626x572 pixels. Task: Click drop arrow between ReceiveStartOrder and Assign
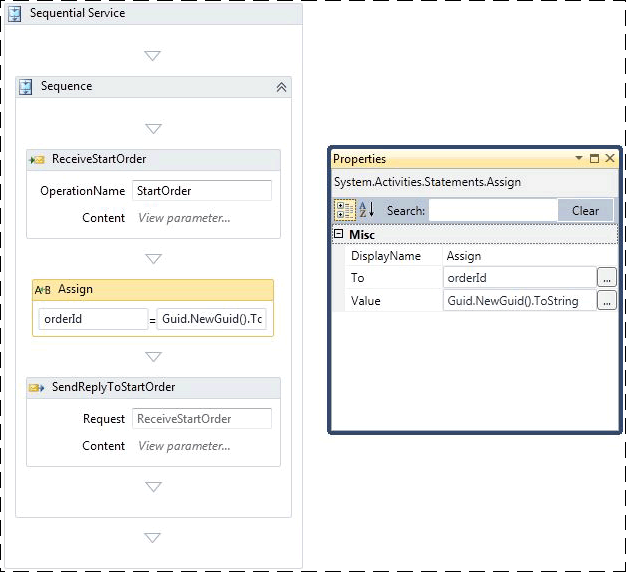point(153,259)
